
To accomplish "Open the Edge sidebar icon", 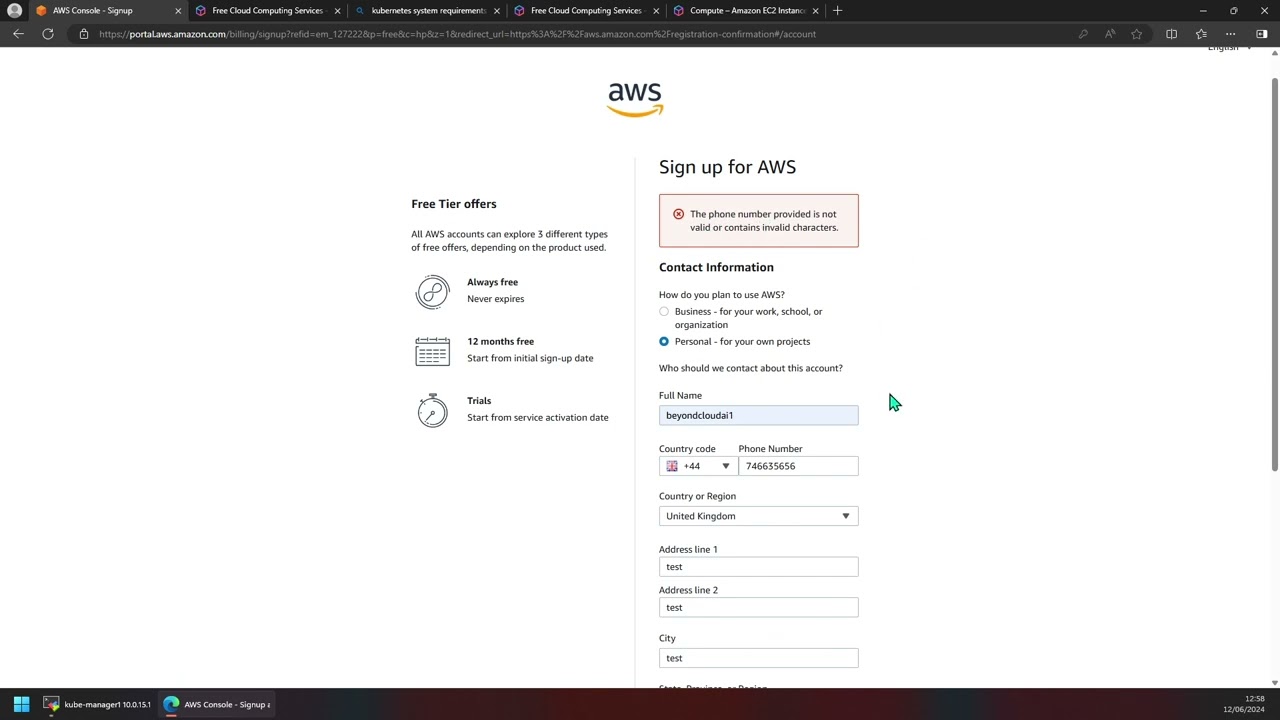I will coord(1261,34).
